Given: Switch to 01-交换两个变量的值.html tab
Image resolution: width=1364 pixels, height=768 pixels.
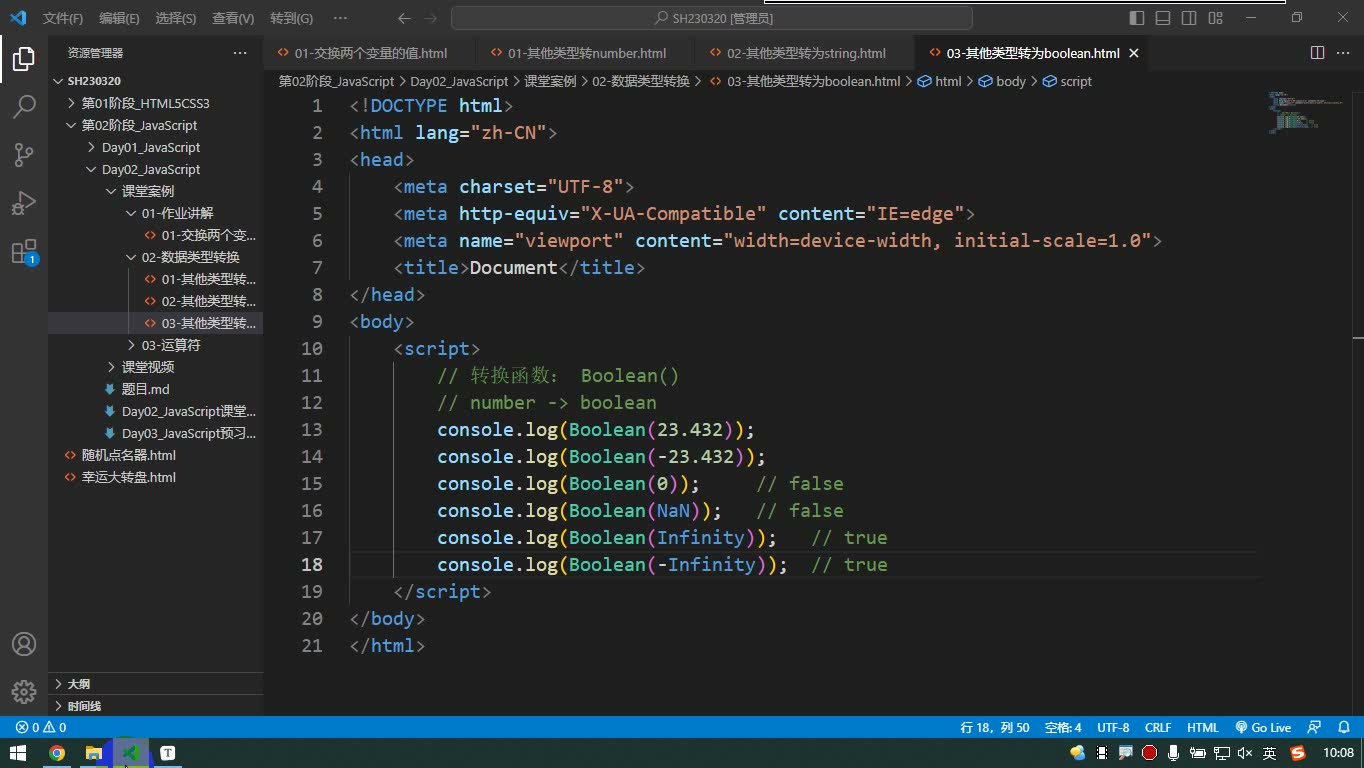Looking at the screenshot, I should coord(370,53).
